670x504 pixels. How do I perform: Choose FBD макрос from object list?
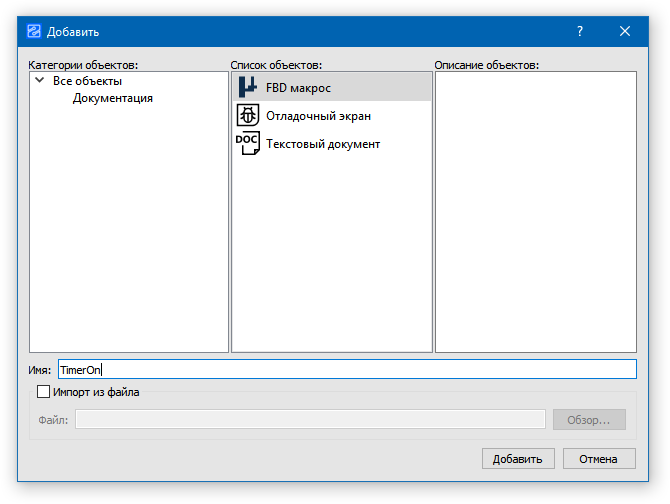[298, 88]
